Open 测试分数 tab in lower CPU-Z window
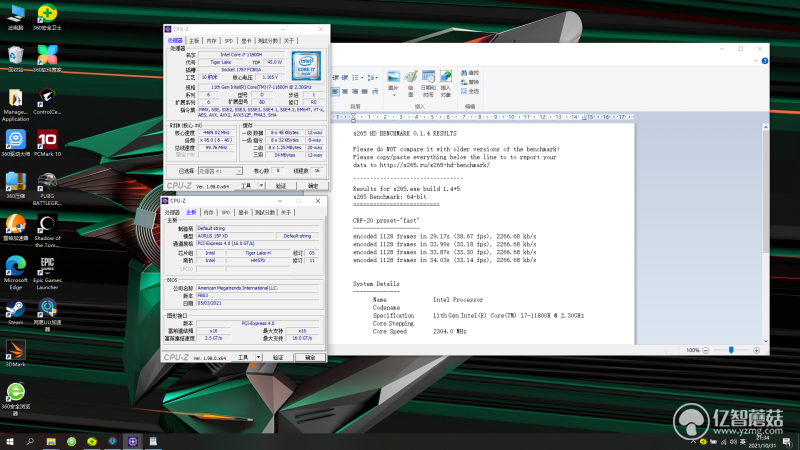Image resolution: width=800 pixels, height=450 pixels. pyautogui.click(x=265, y=212)
